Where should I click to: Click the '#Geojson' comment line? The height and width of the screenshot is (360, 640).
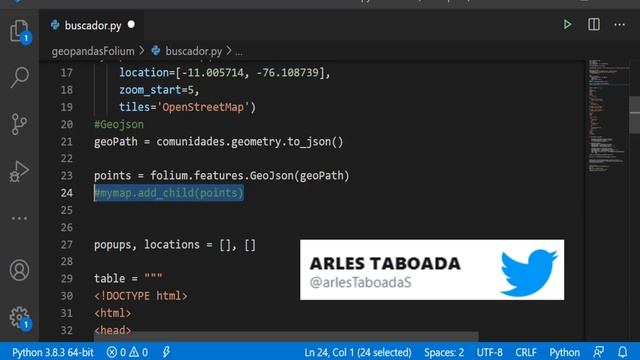(119, 124)
